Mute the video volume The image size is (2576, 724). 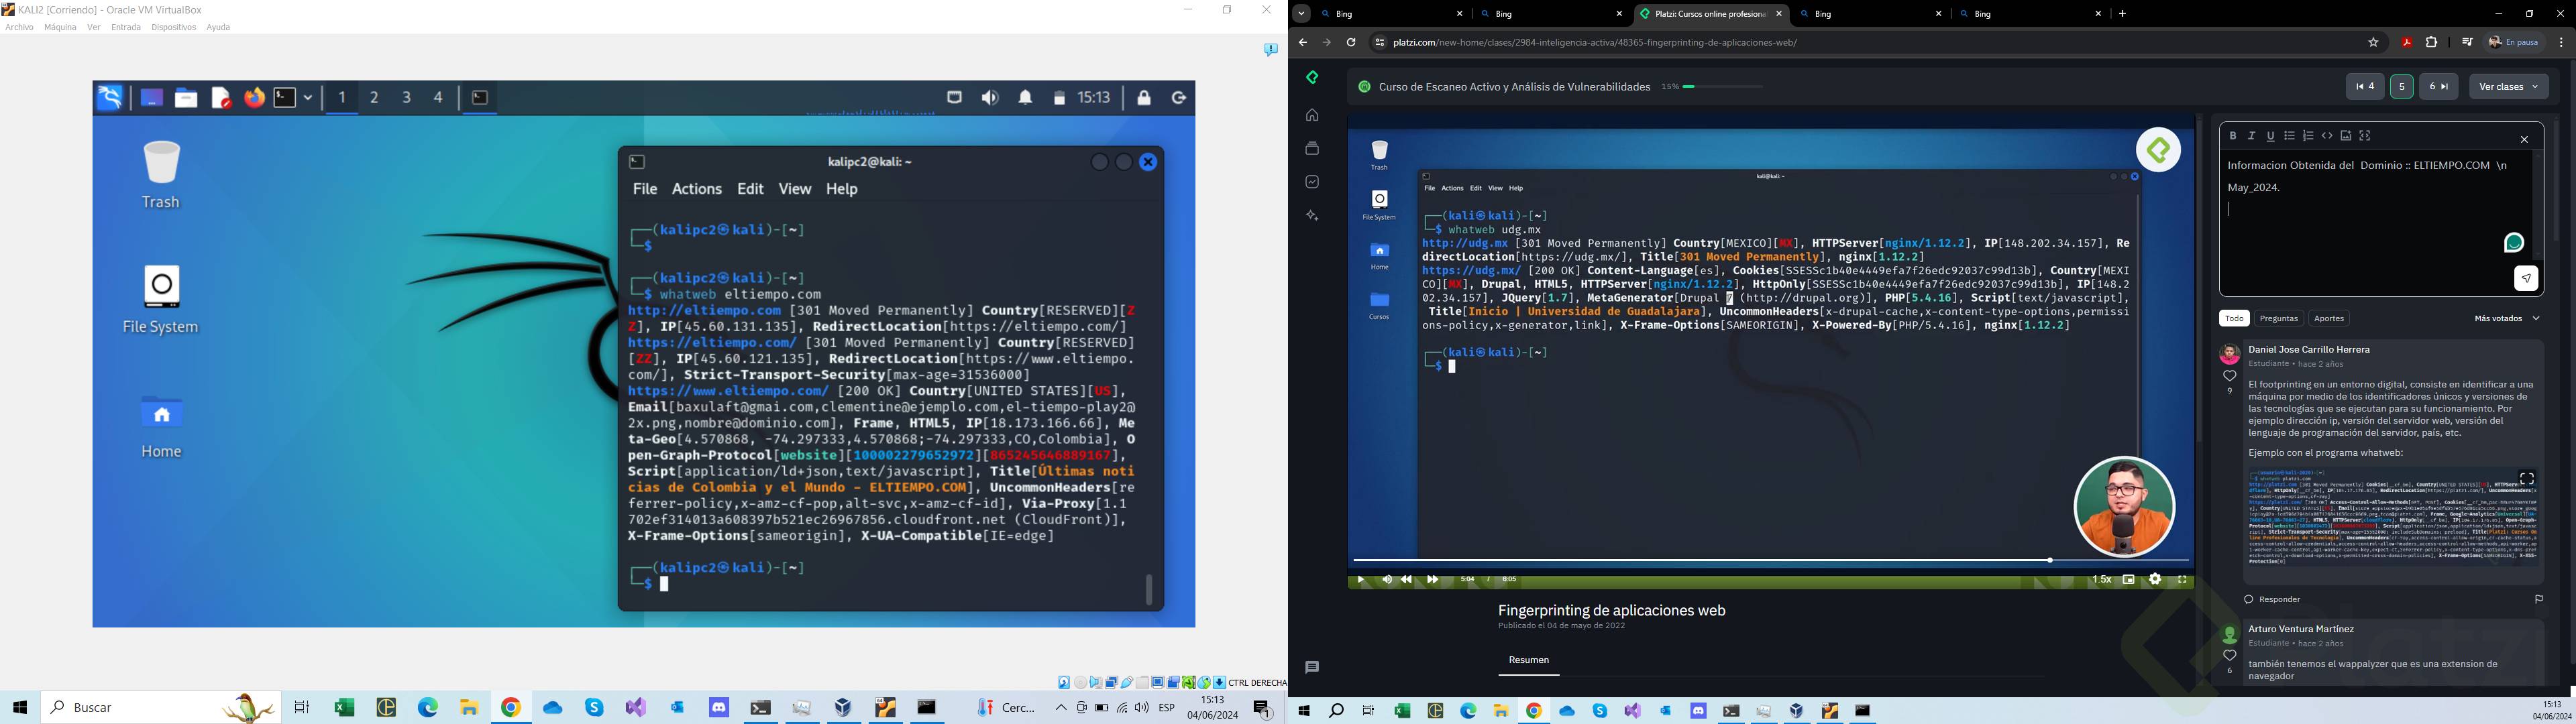pos(1386,580)
